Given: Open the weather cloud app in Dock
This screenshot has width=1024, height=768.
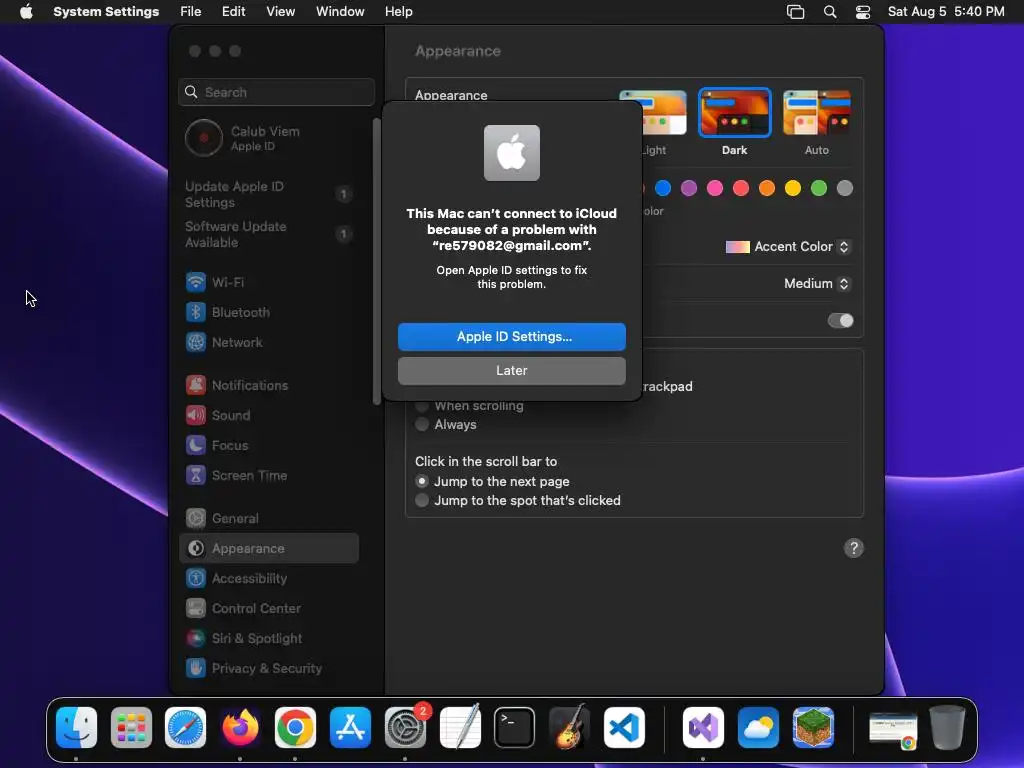Looking at the screenshot, I should coord(758,727).
